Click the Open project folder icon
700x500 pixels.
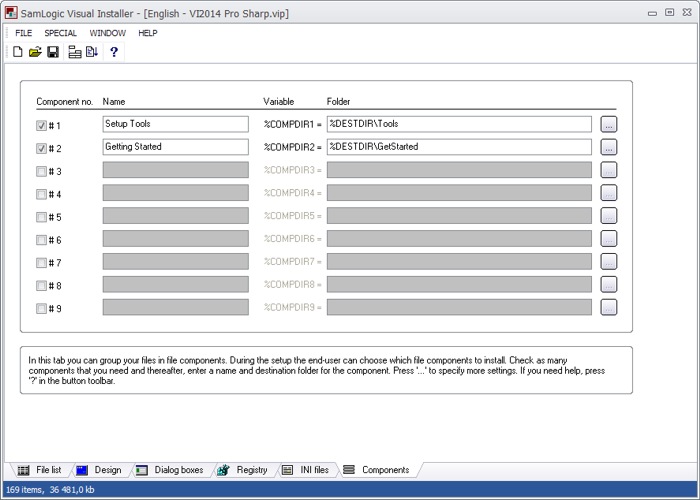tap(35, 52)
